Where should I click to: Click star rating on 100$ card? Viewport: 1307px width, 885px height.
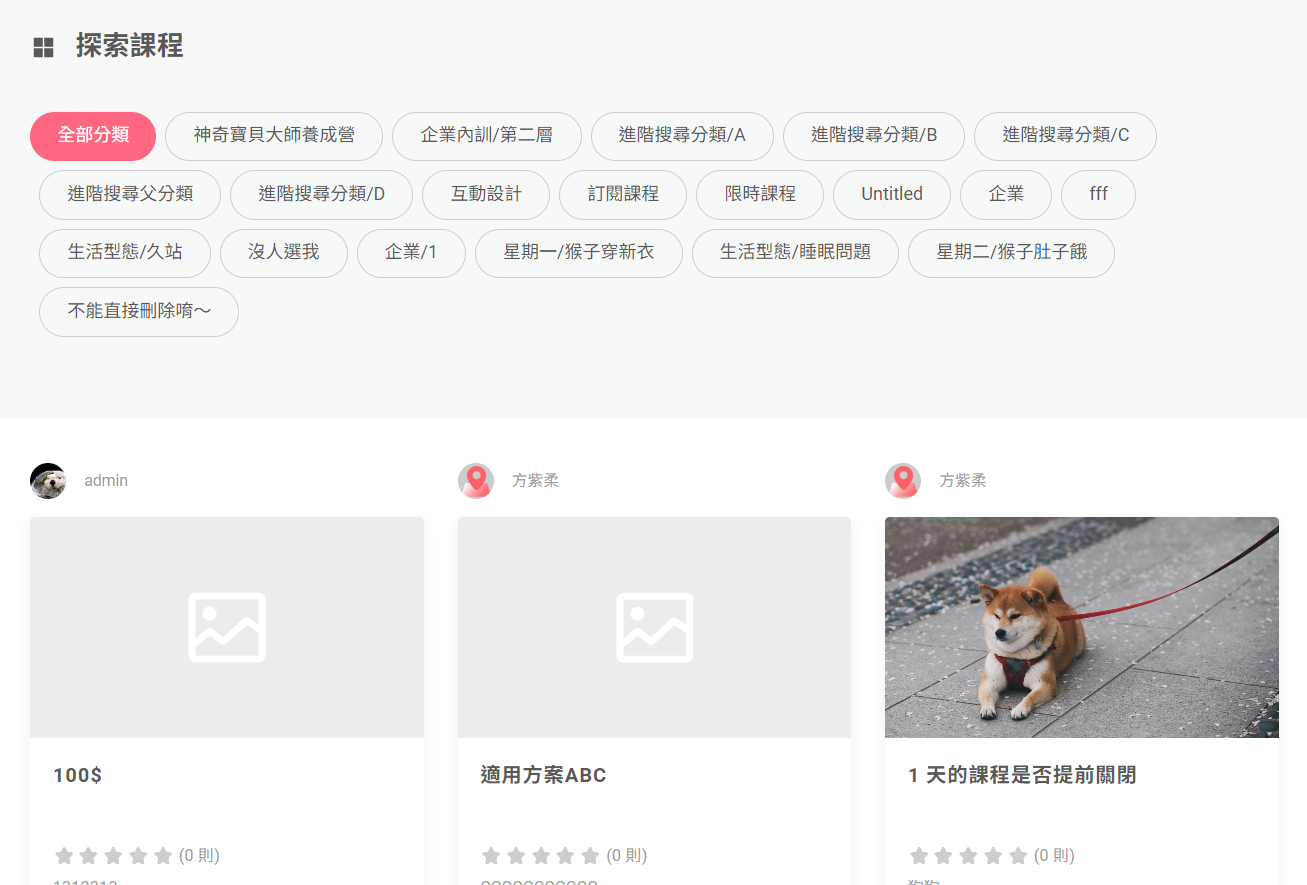(x=114, y=856)
